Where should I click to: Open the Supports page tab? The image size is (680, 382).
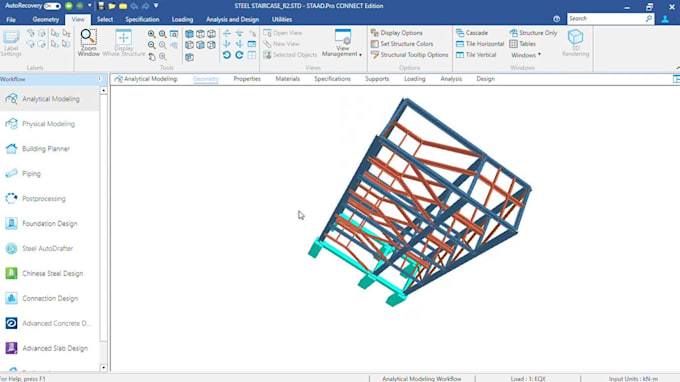tap(377, 79)
